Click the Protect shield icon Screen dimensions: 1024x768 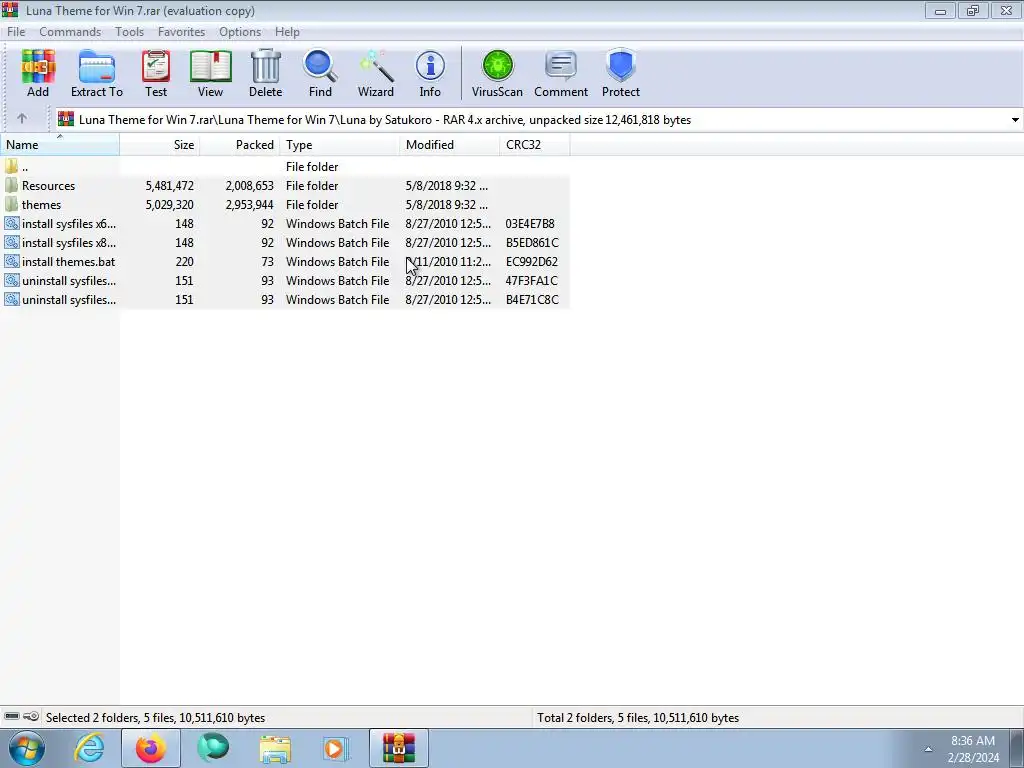tap(620, 73)
